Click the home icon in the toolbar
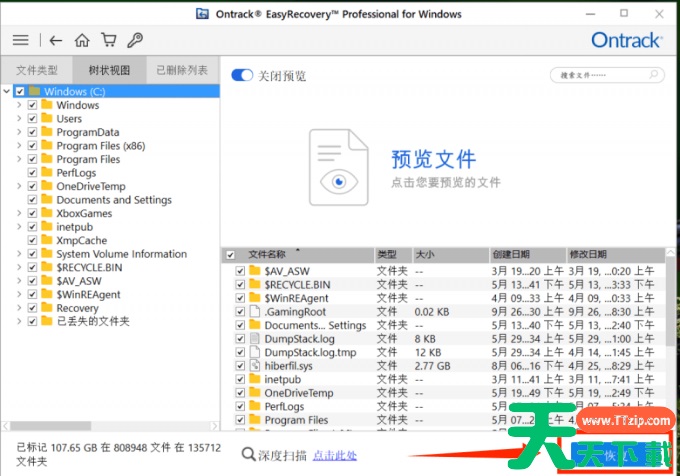Viewport: 680px width, 476px height. pos(82,40)
